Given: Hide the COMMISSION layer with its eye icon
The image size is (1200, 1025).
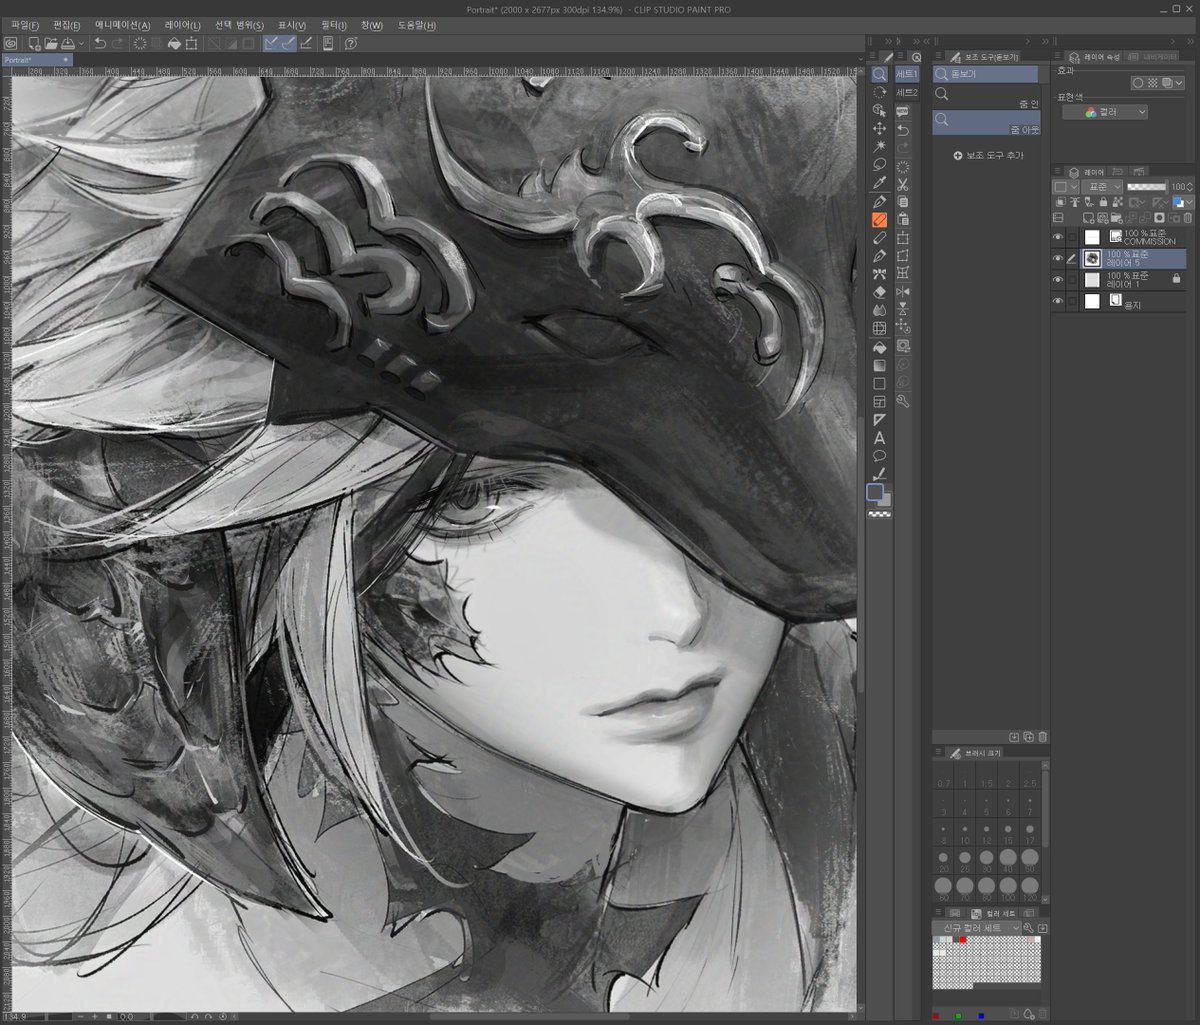Looking at the screenshot, I should 1058,237.
